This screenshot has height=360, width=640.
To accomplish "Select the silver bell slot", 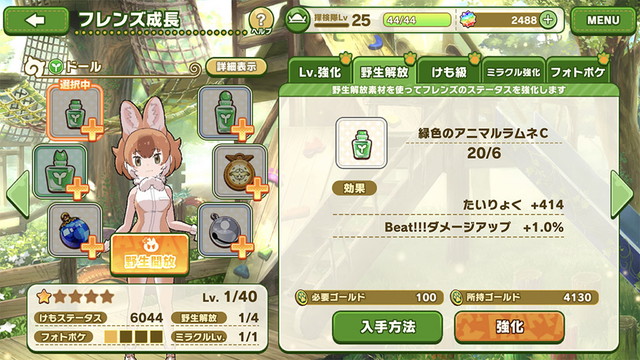I will click(x=225, y=231).
